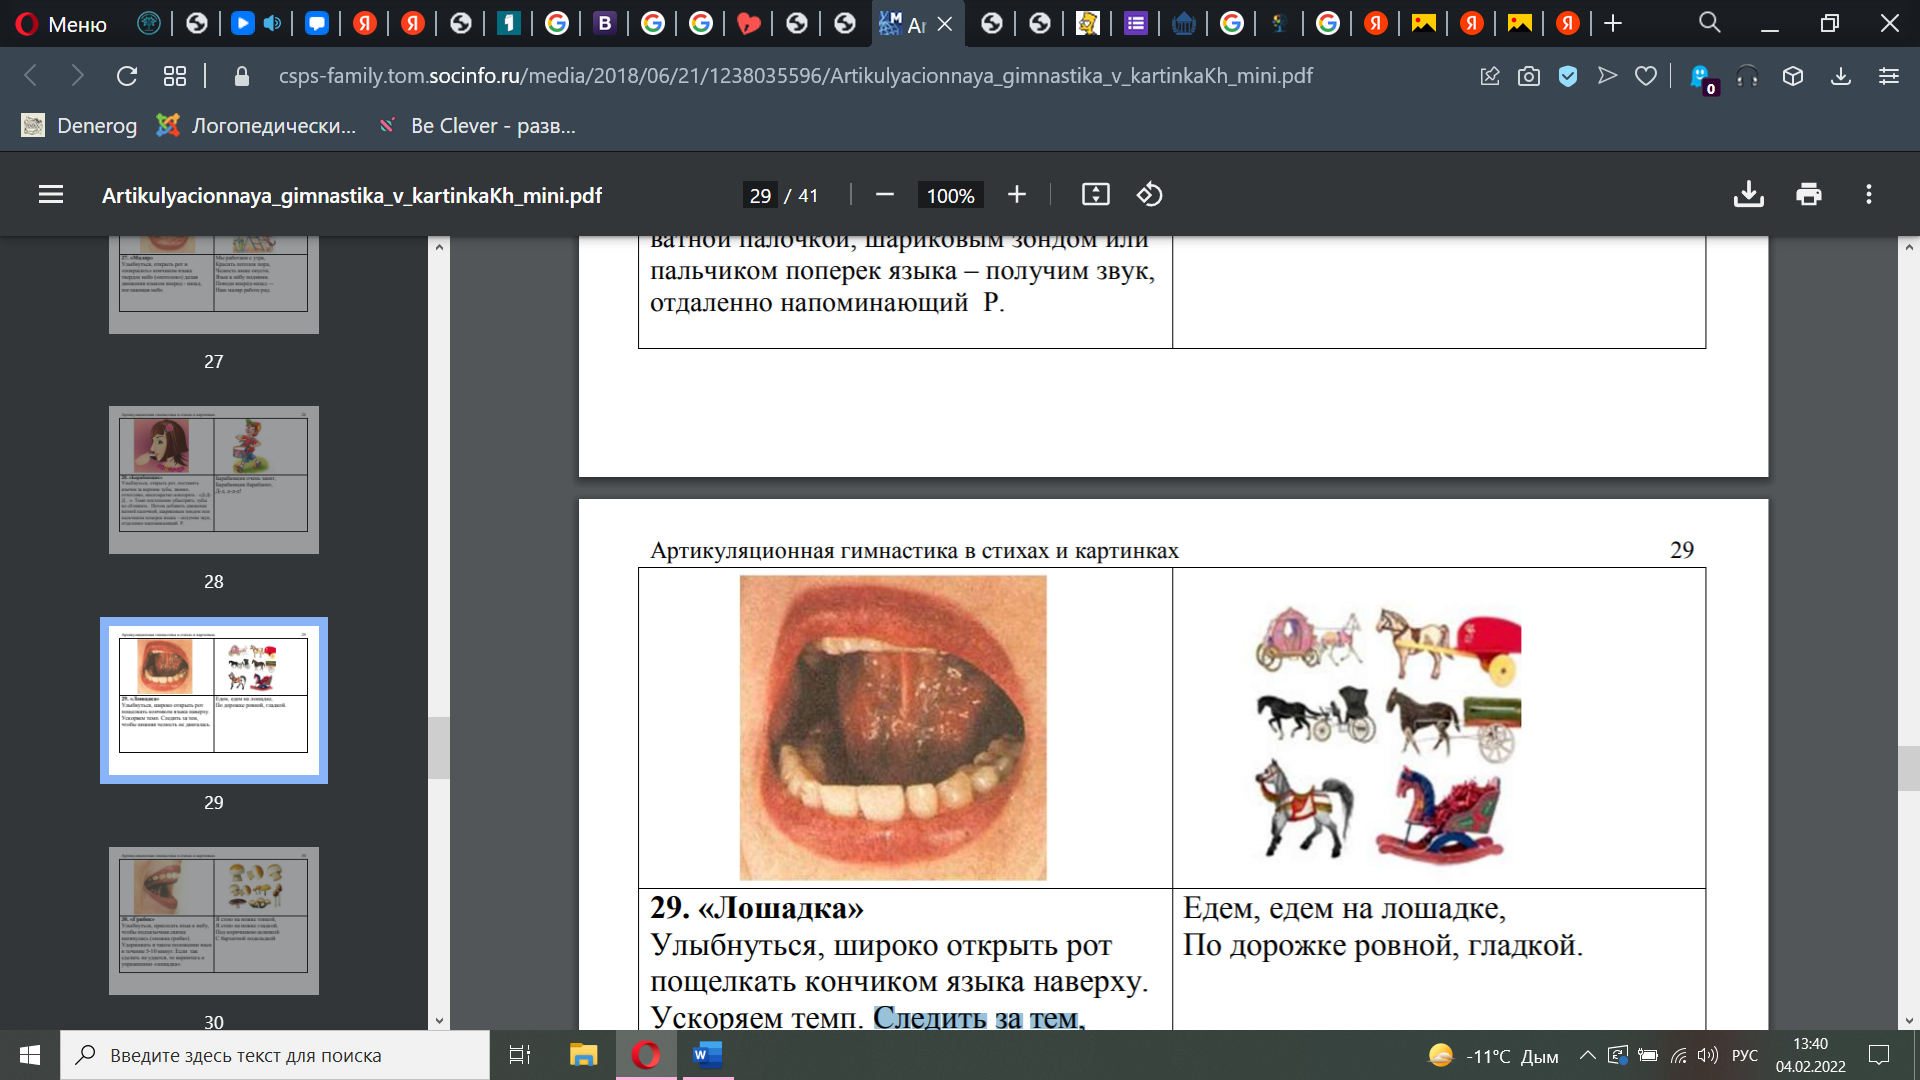Viewport: 1920px width, 1080px height.
Task: Download the PDF from viewer toolbar
Action: [x=1748, y=195]
